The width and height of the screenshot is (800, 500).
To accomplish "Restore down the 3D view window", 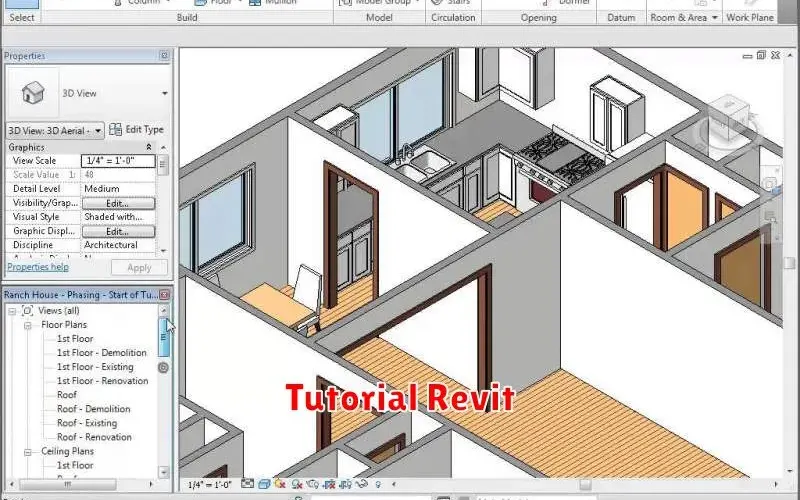I will (x=761, y=55).
